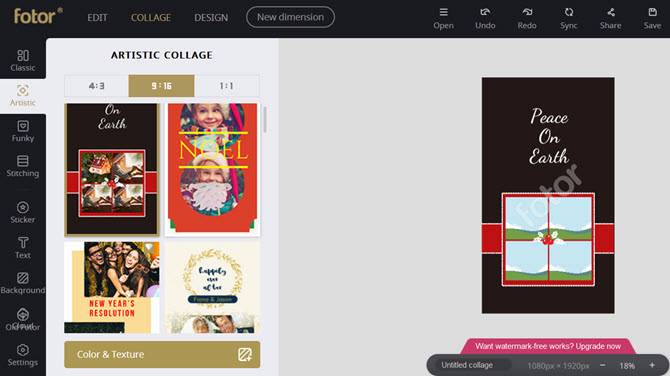Image resolution: width=670 pixels, height=376 pixels.
Task: Switch to the COLLAGE tab
Action: click(151, 18)
